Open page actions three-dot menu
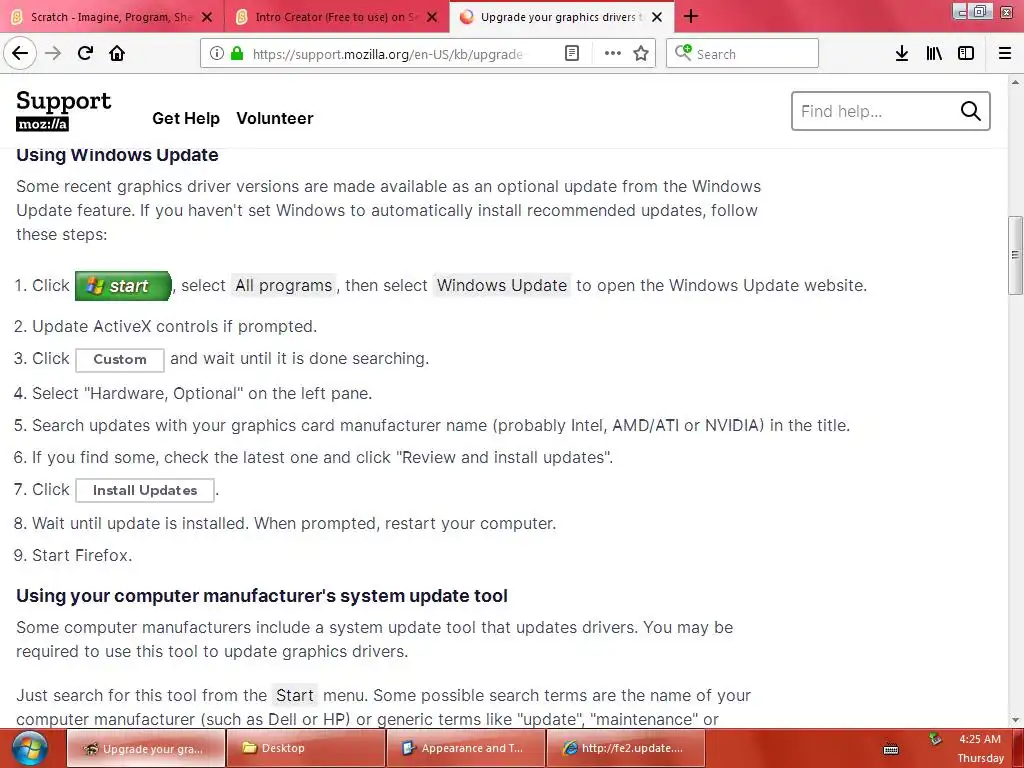The image size is (1024, 768). [x=613, y=54]
